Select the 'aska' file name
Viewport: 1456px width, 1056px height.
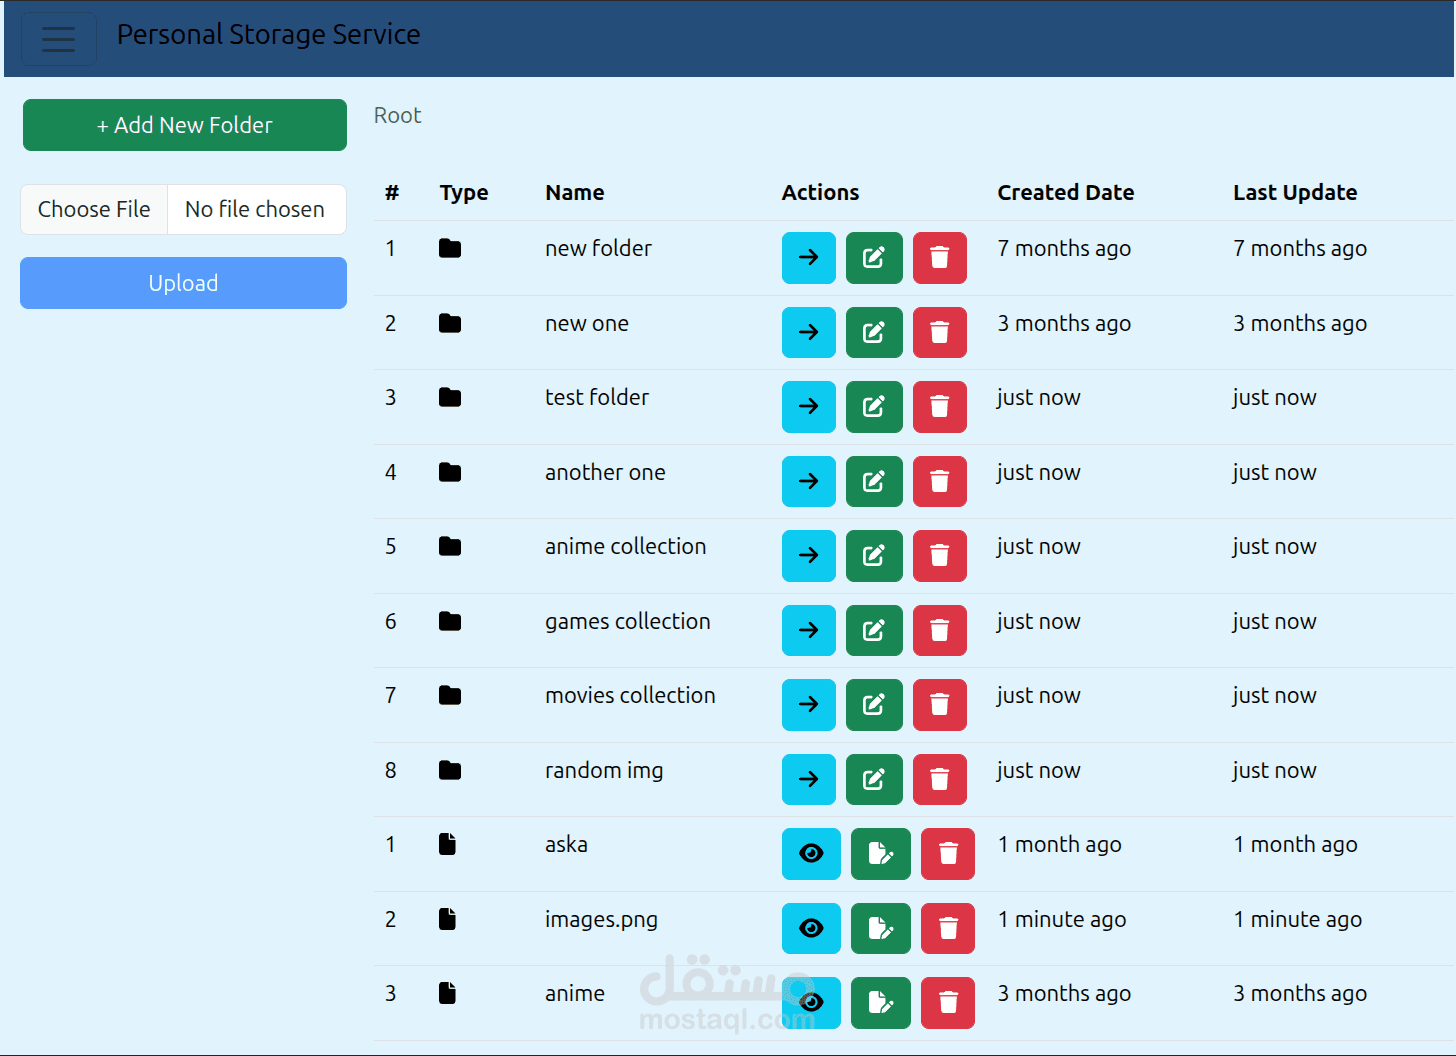coord(566,844)
